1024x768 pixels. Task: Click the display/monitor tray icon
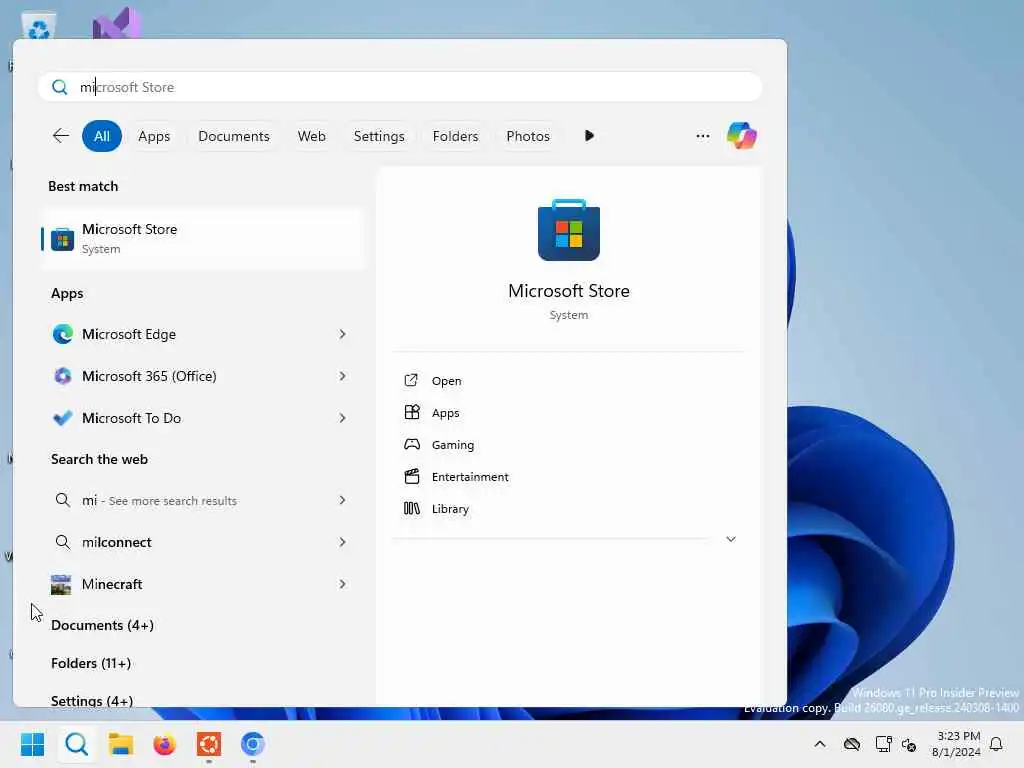pos(884,744)
